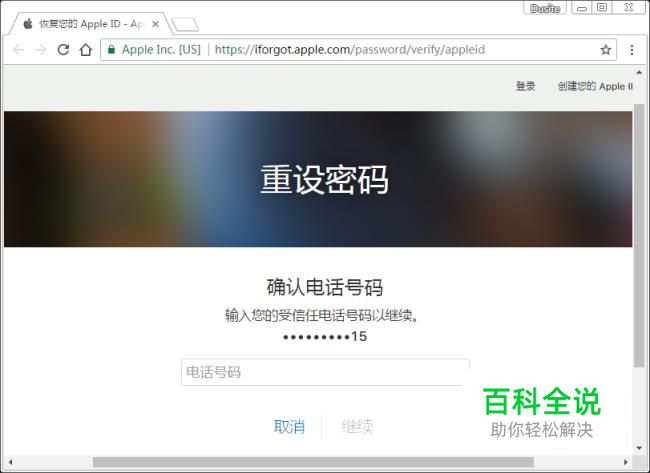Click the 确认电话号码 heading
This screenshot has width=650, height=473.
(325, 287)
